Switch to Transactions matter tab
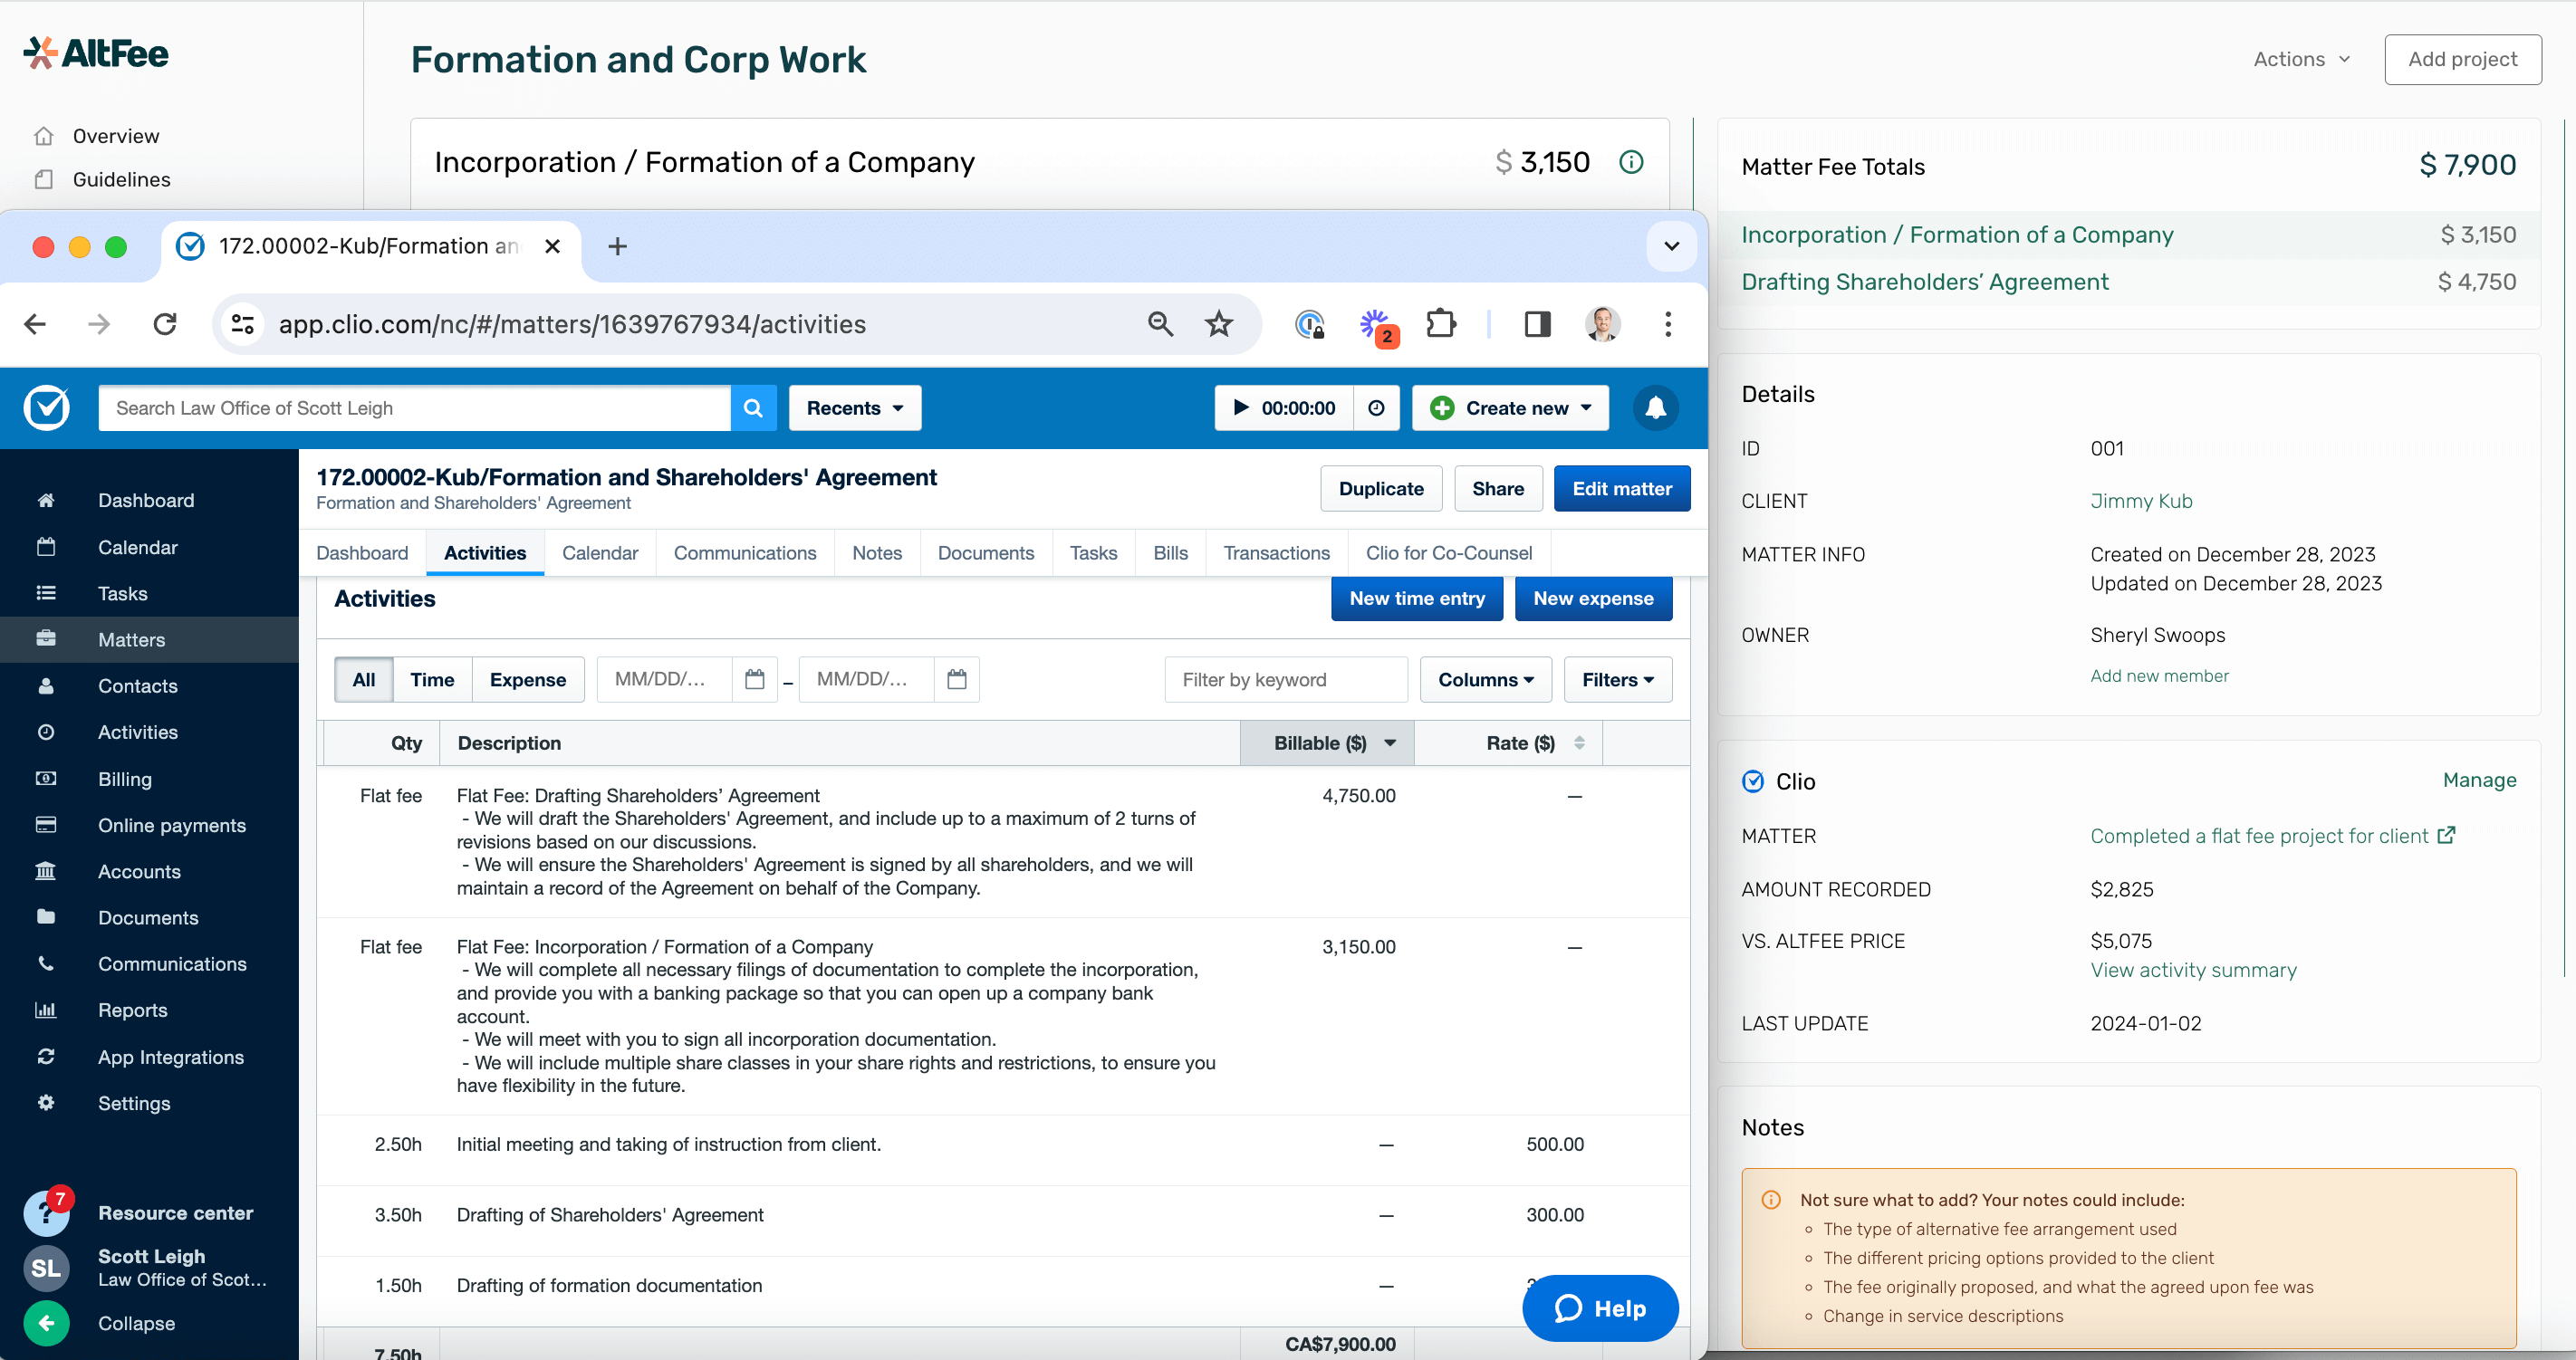The image size is (2576, 1360). coord(1277,553)
